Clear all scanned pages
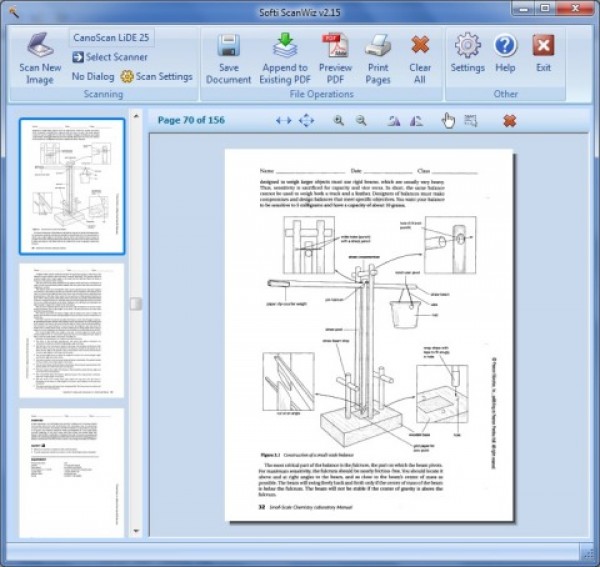Image resolution: width=600 pixels, height=567 pixels. pyautogui.click(x=420, y=45)
